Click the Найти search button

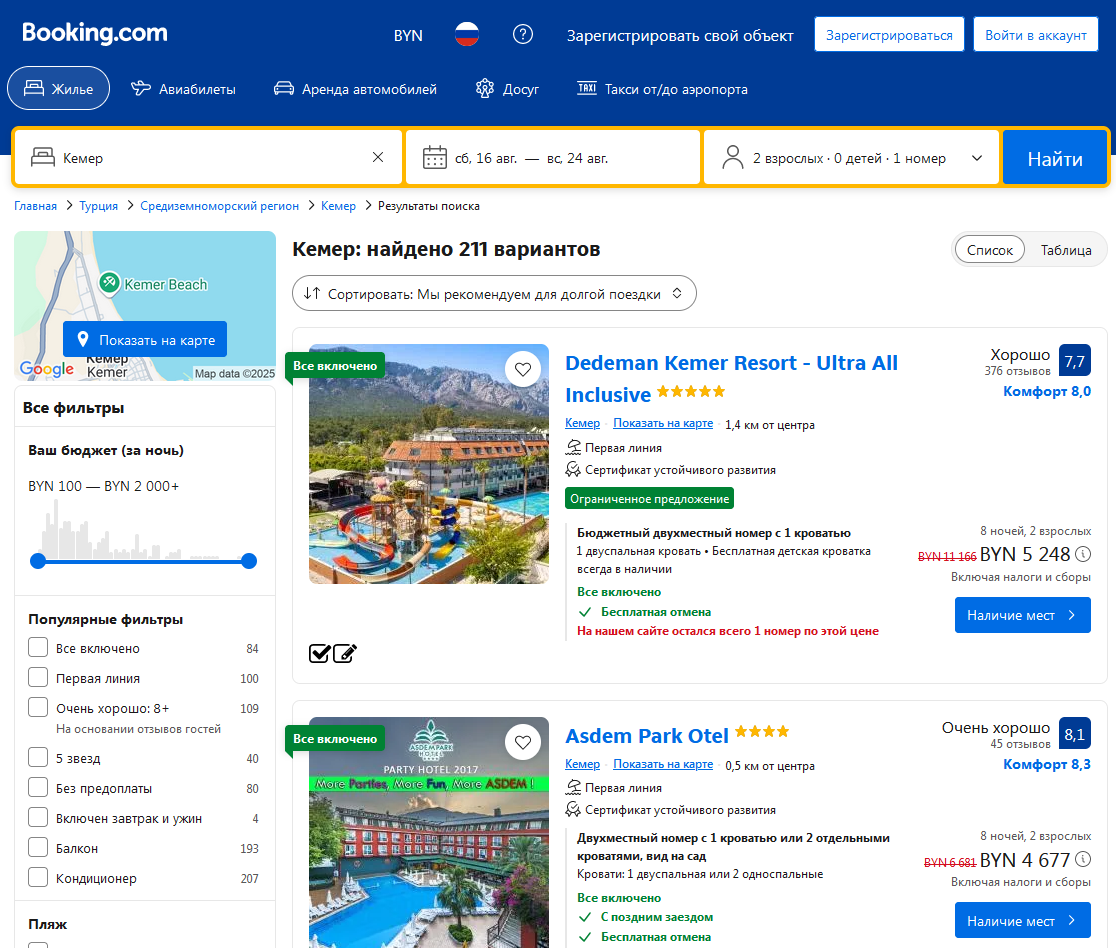pos(1055,158)
